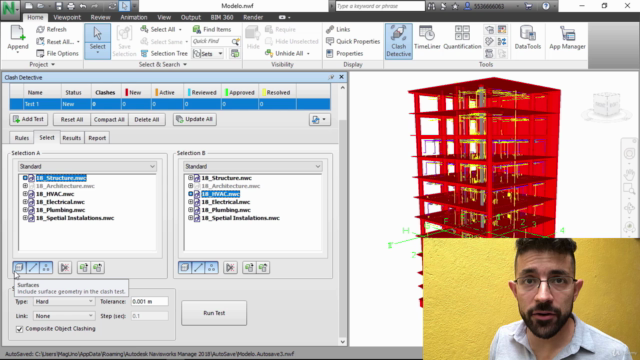Expand 18_Plumbing.nwc in Selection B
Image resolution: width=640 pixels, height=360 pixels.
[191, 210]
